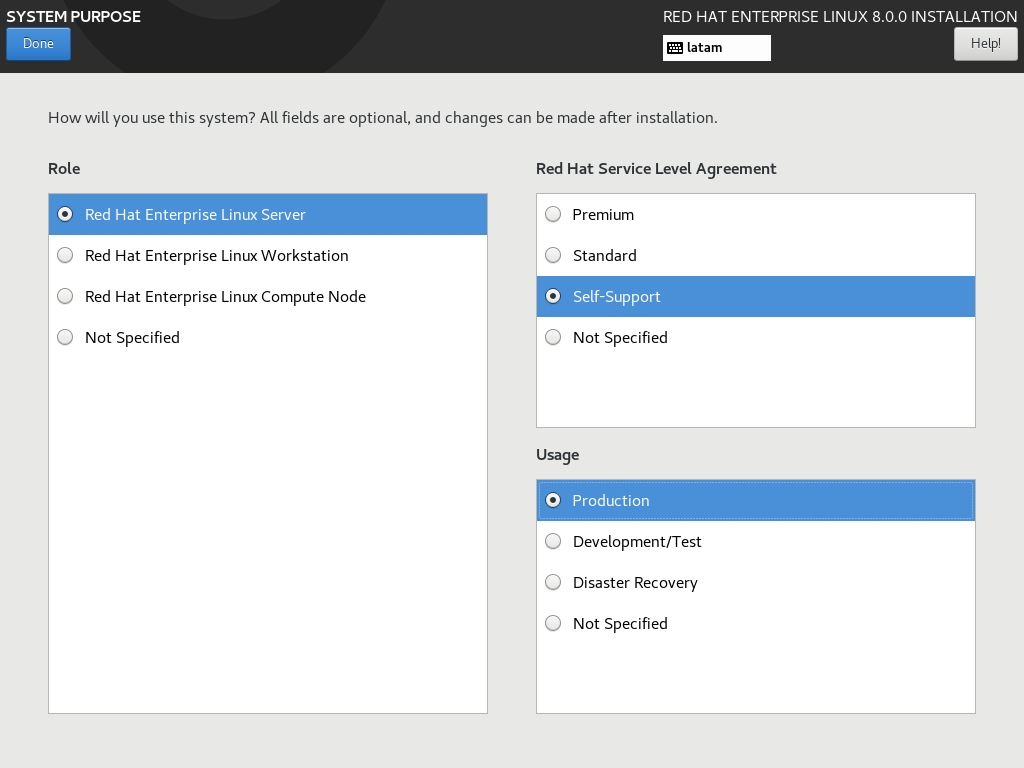
Task: Open the Help! dialog
Action: tap(985, 44)
